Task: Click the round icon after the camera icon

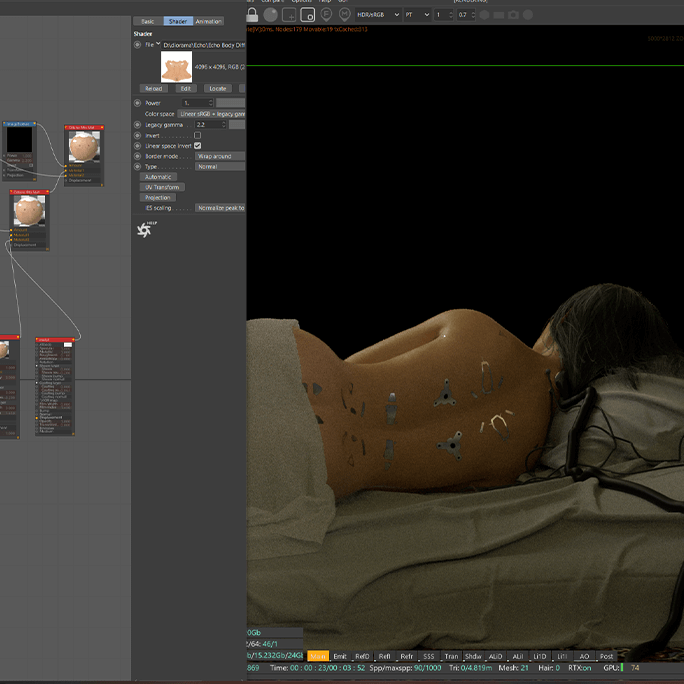Action: pos(528,15)
